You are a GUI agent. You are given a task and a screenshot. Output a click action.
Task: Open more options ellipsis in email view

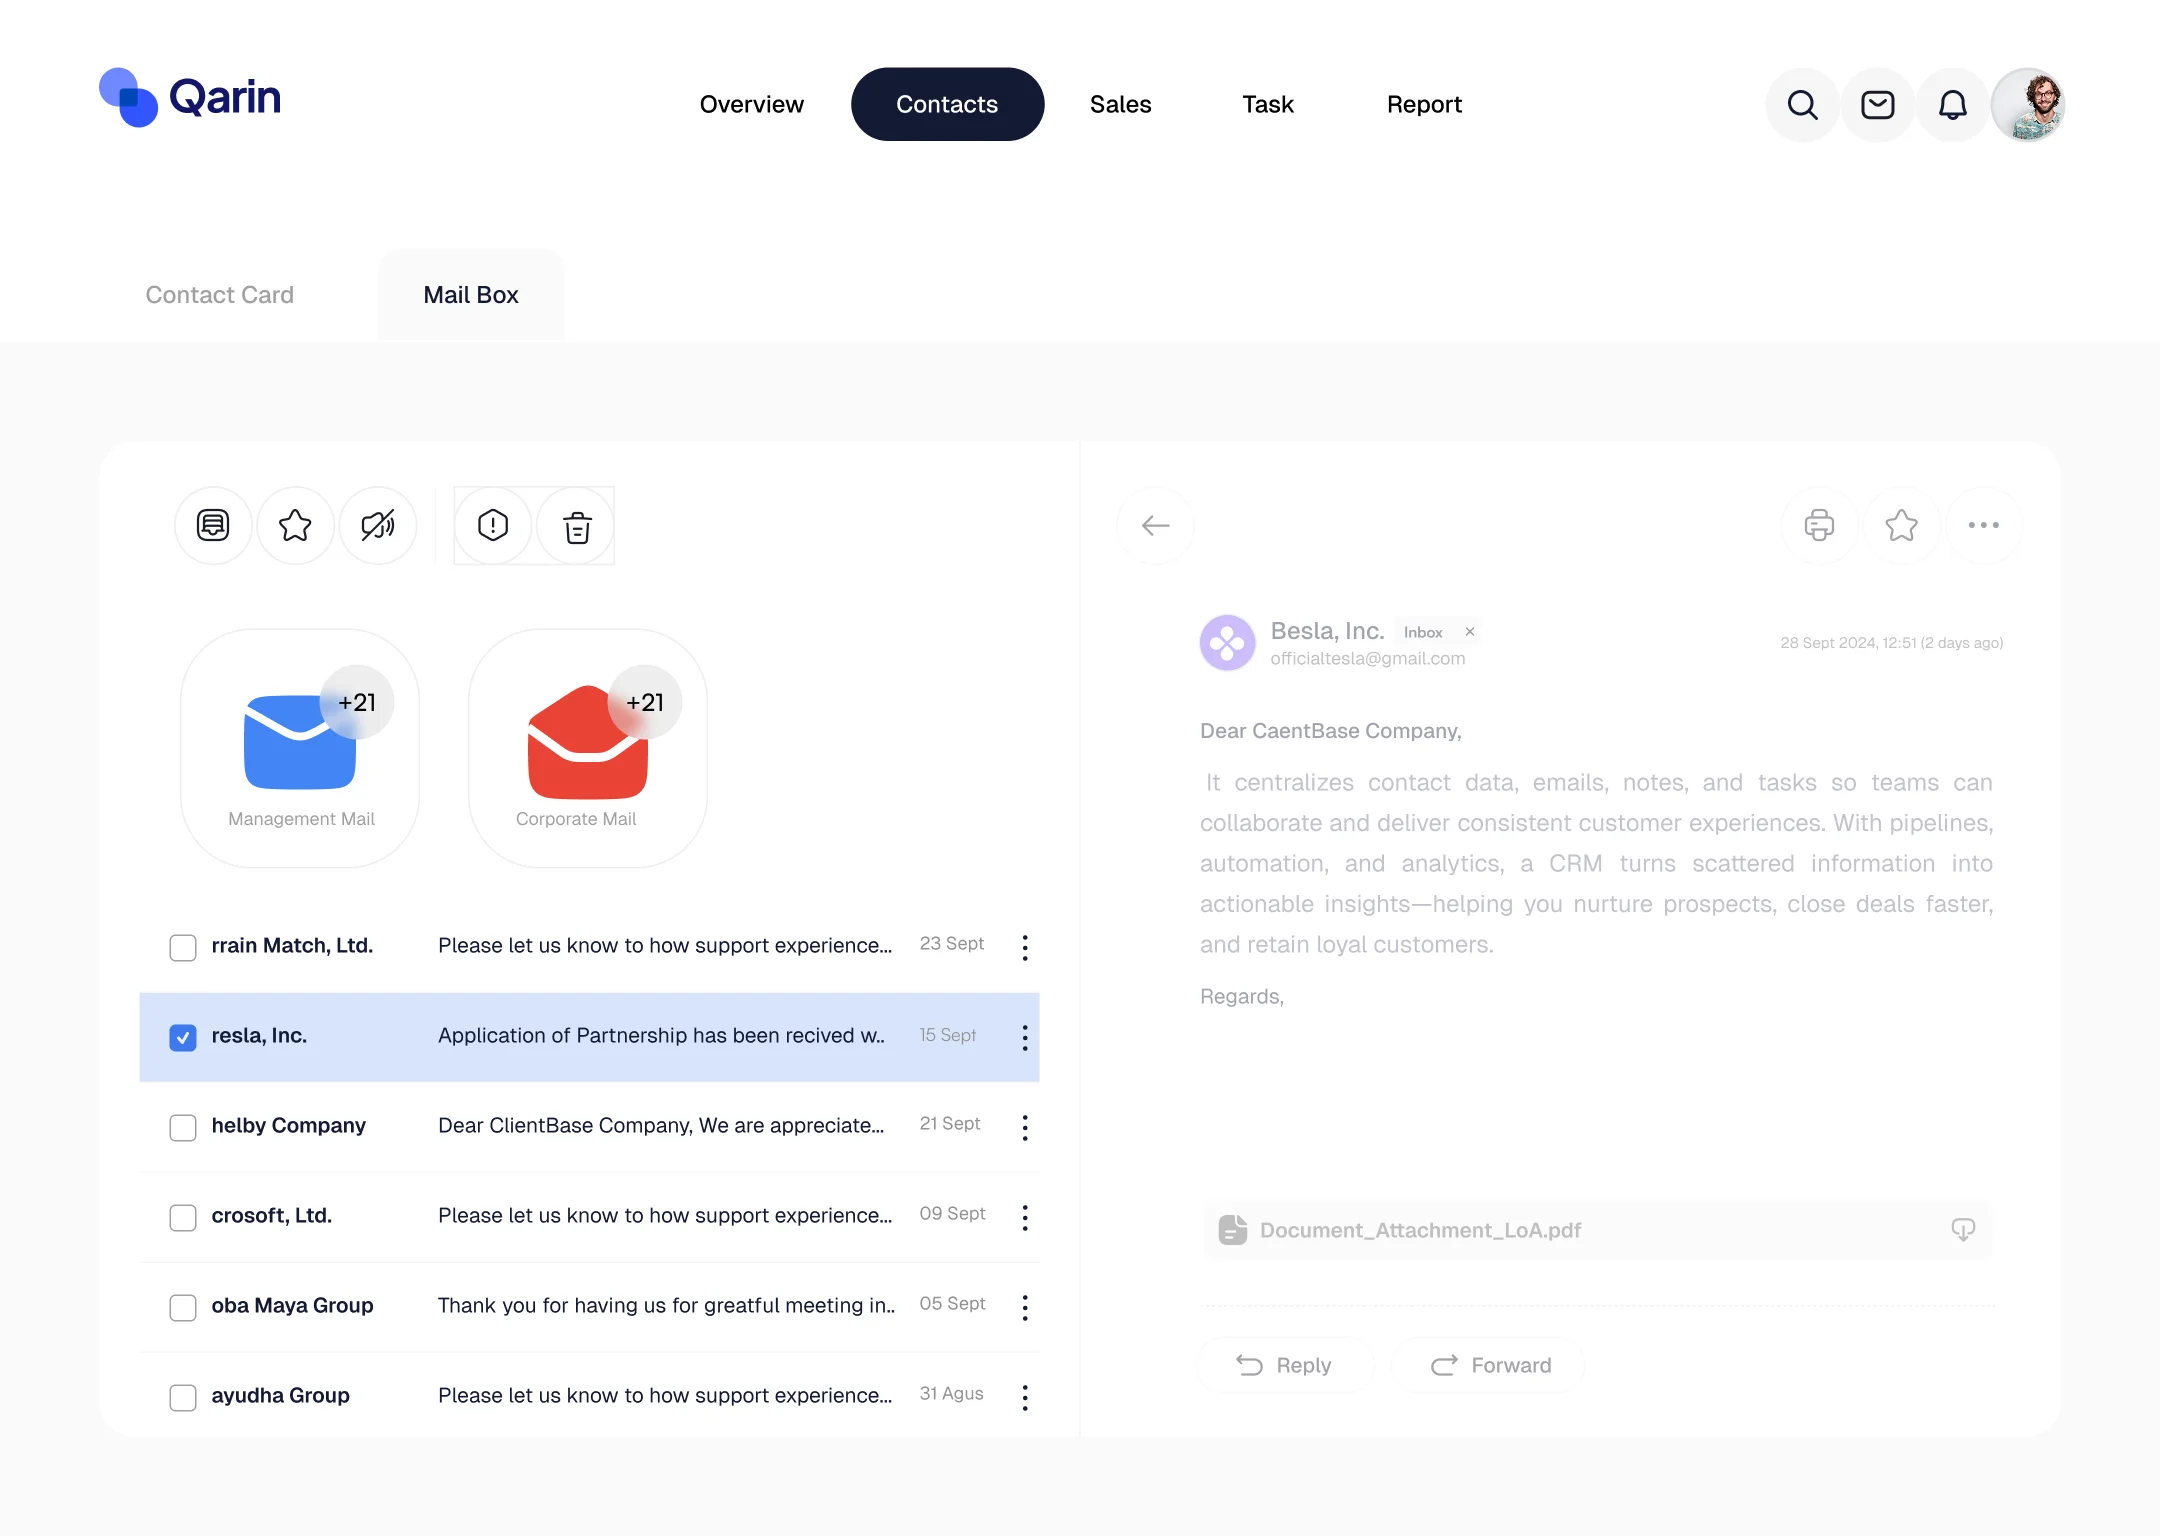pos(1983,526)
